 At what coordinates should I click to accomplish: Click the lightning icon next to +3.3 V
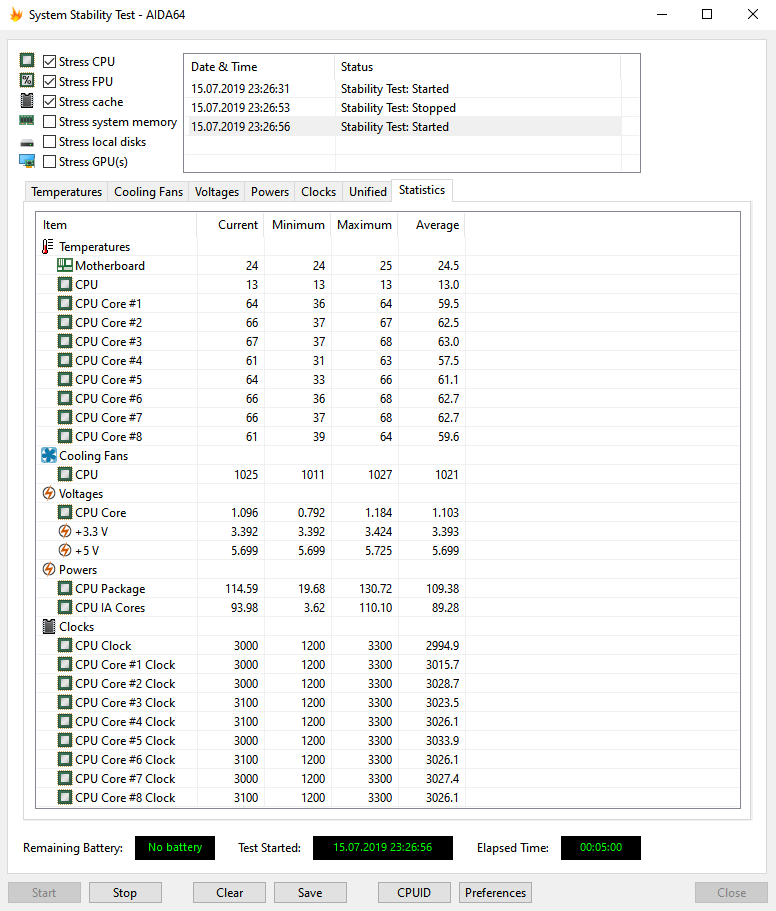65,532
